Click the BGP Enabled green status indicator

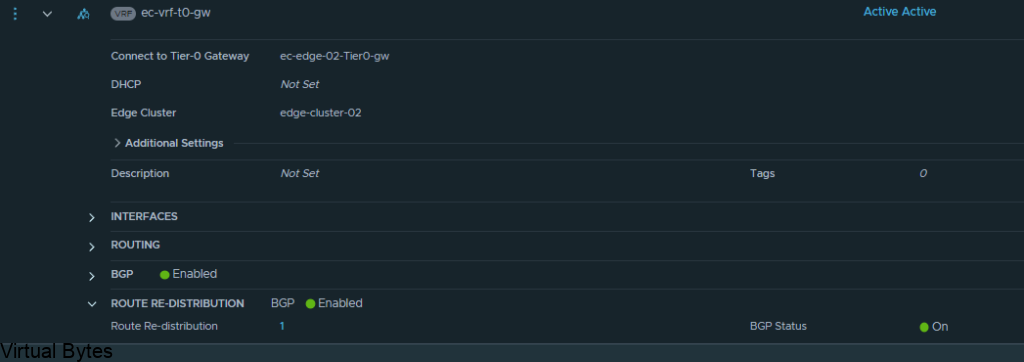click(165, 274)
